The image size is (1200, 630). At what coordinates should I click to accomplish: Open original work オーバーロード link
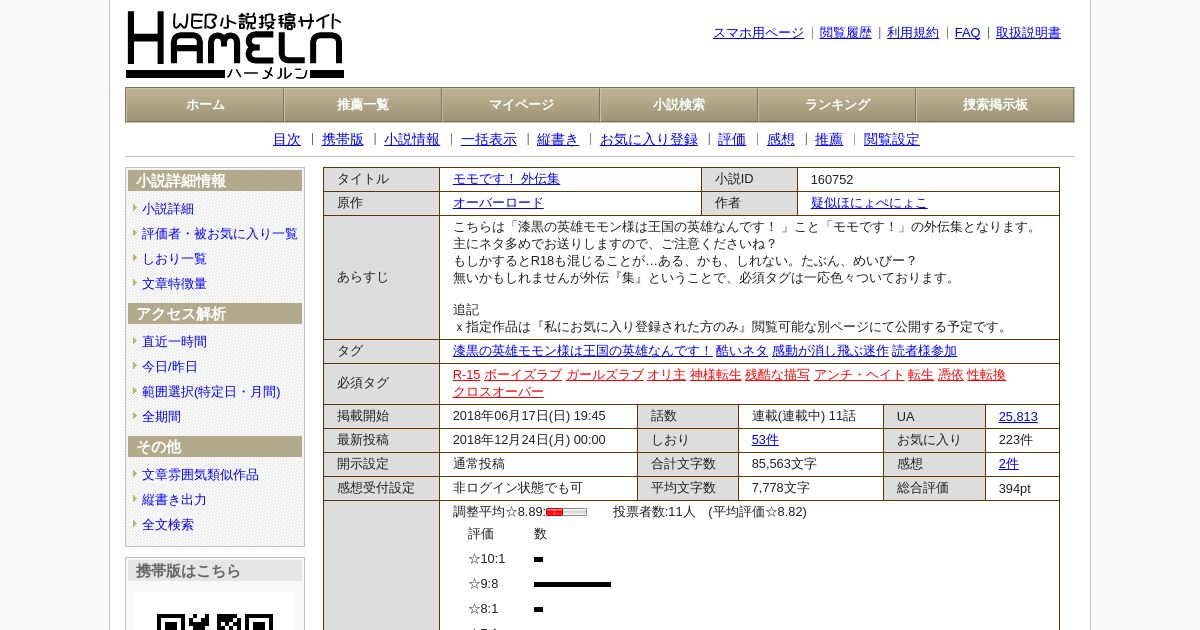point(498,203)
